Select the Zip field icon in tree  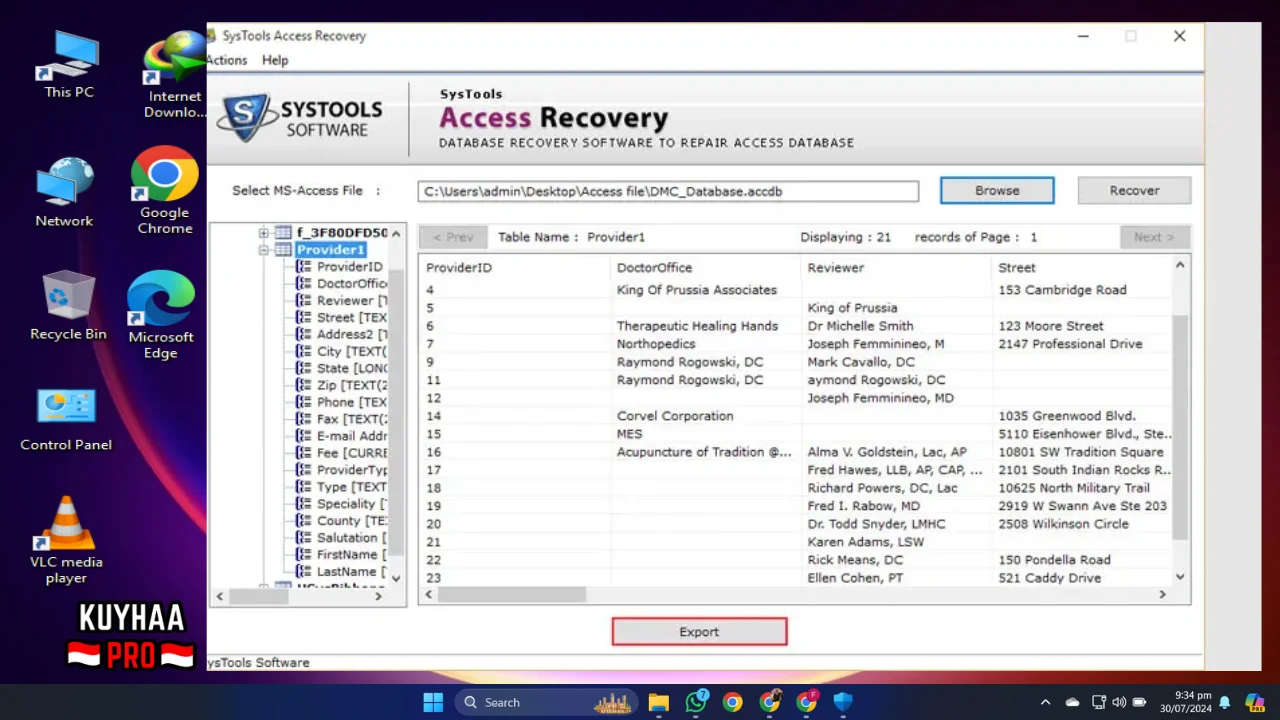pos(304,386)
